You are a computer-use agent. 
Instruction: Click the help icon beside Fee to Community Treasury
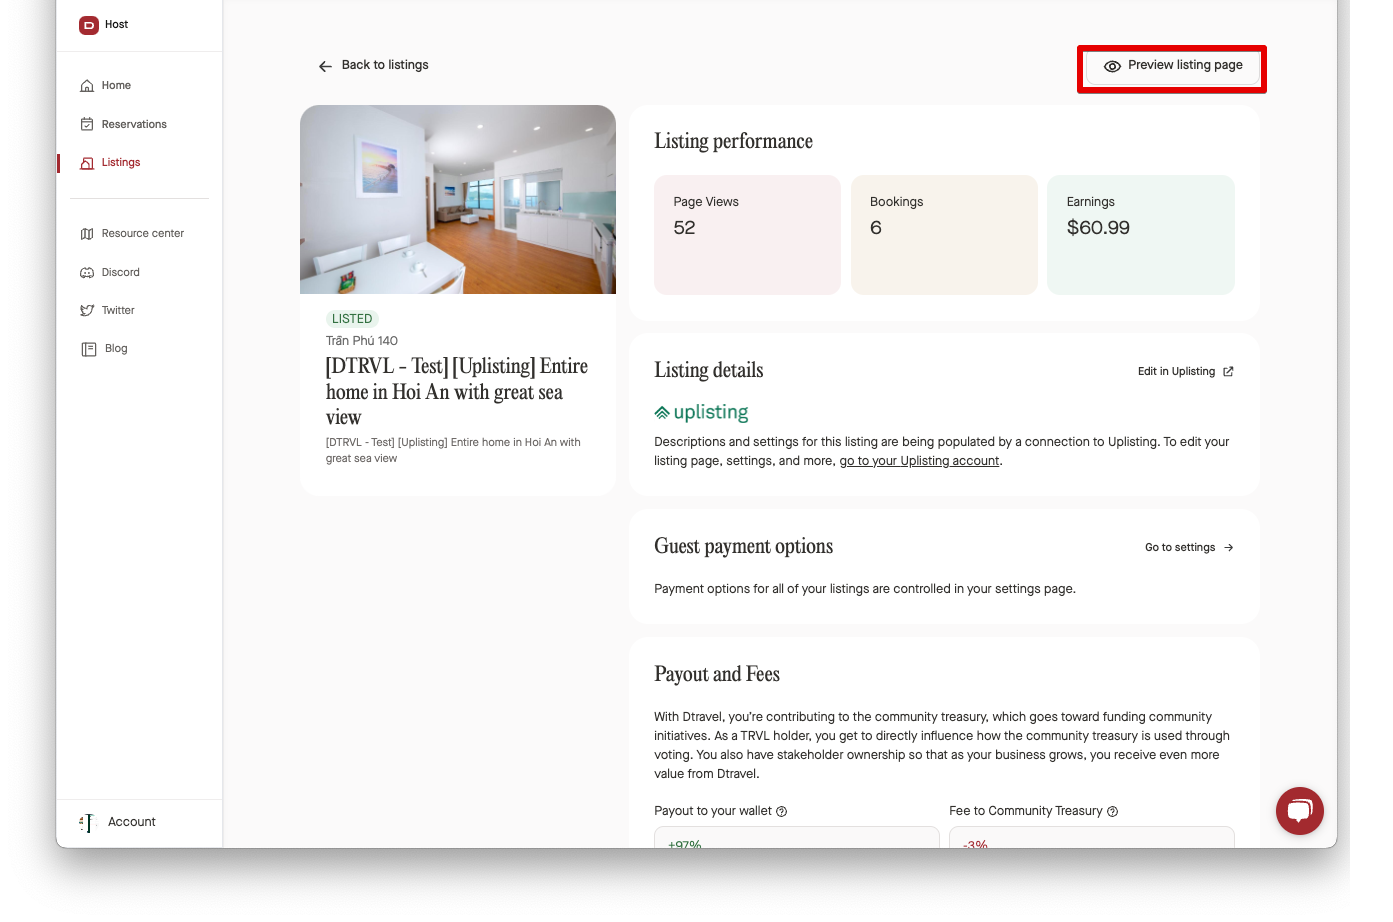pyautogui.click(x=1113, y=812)
